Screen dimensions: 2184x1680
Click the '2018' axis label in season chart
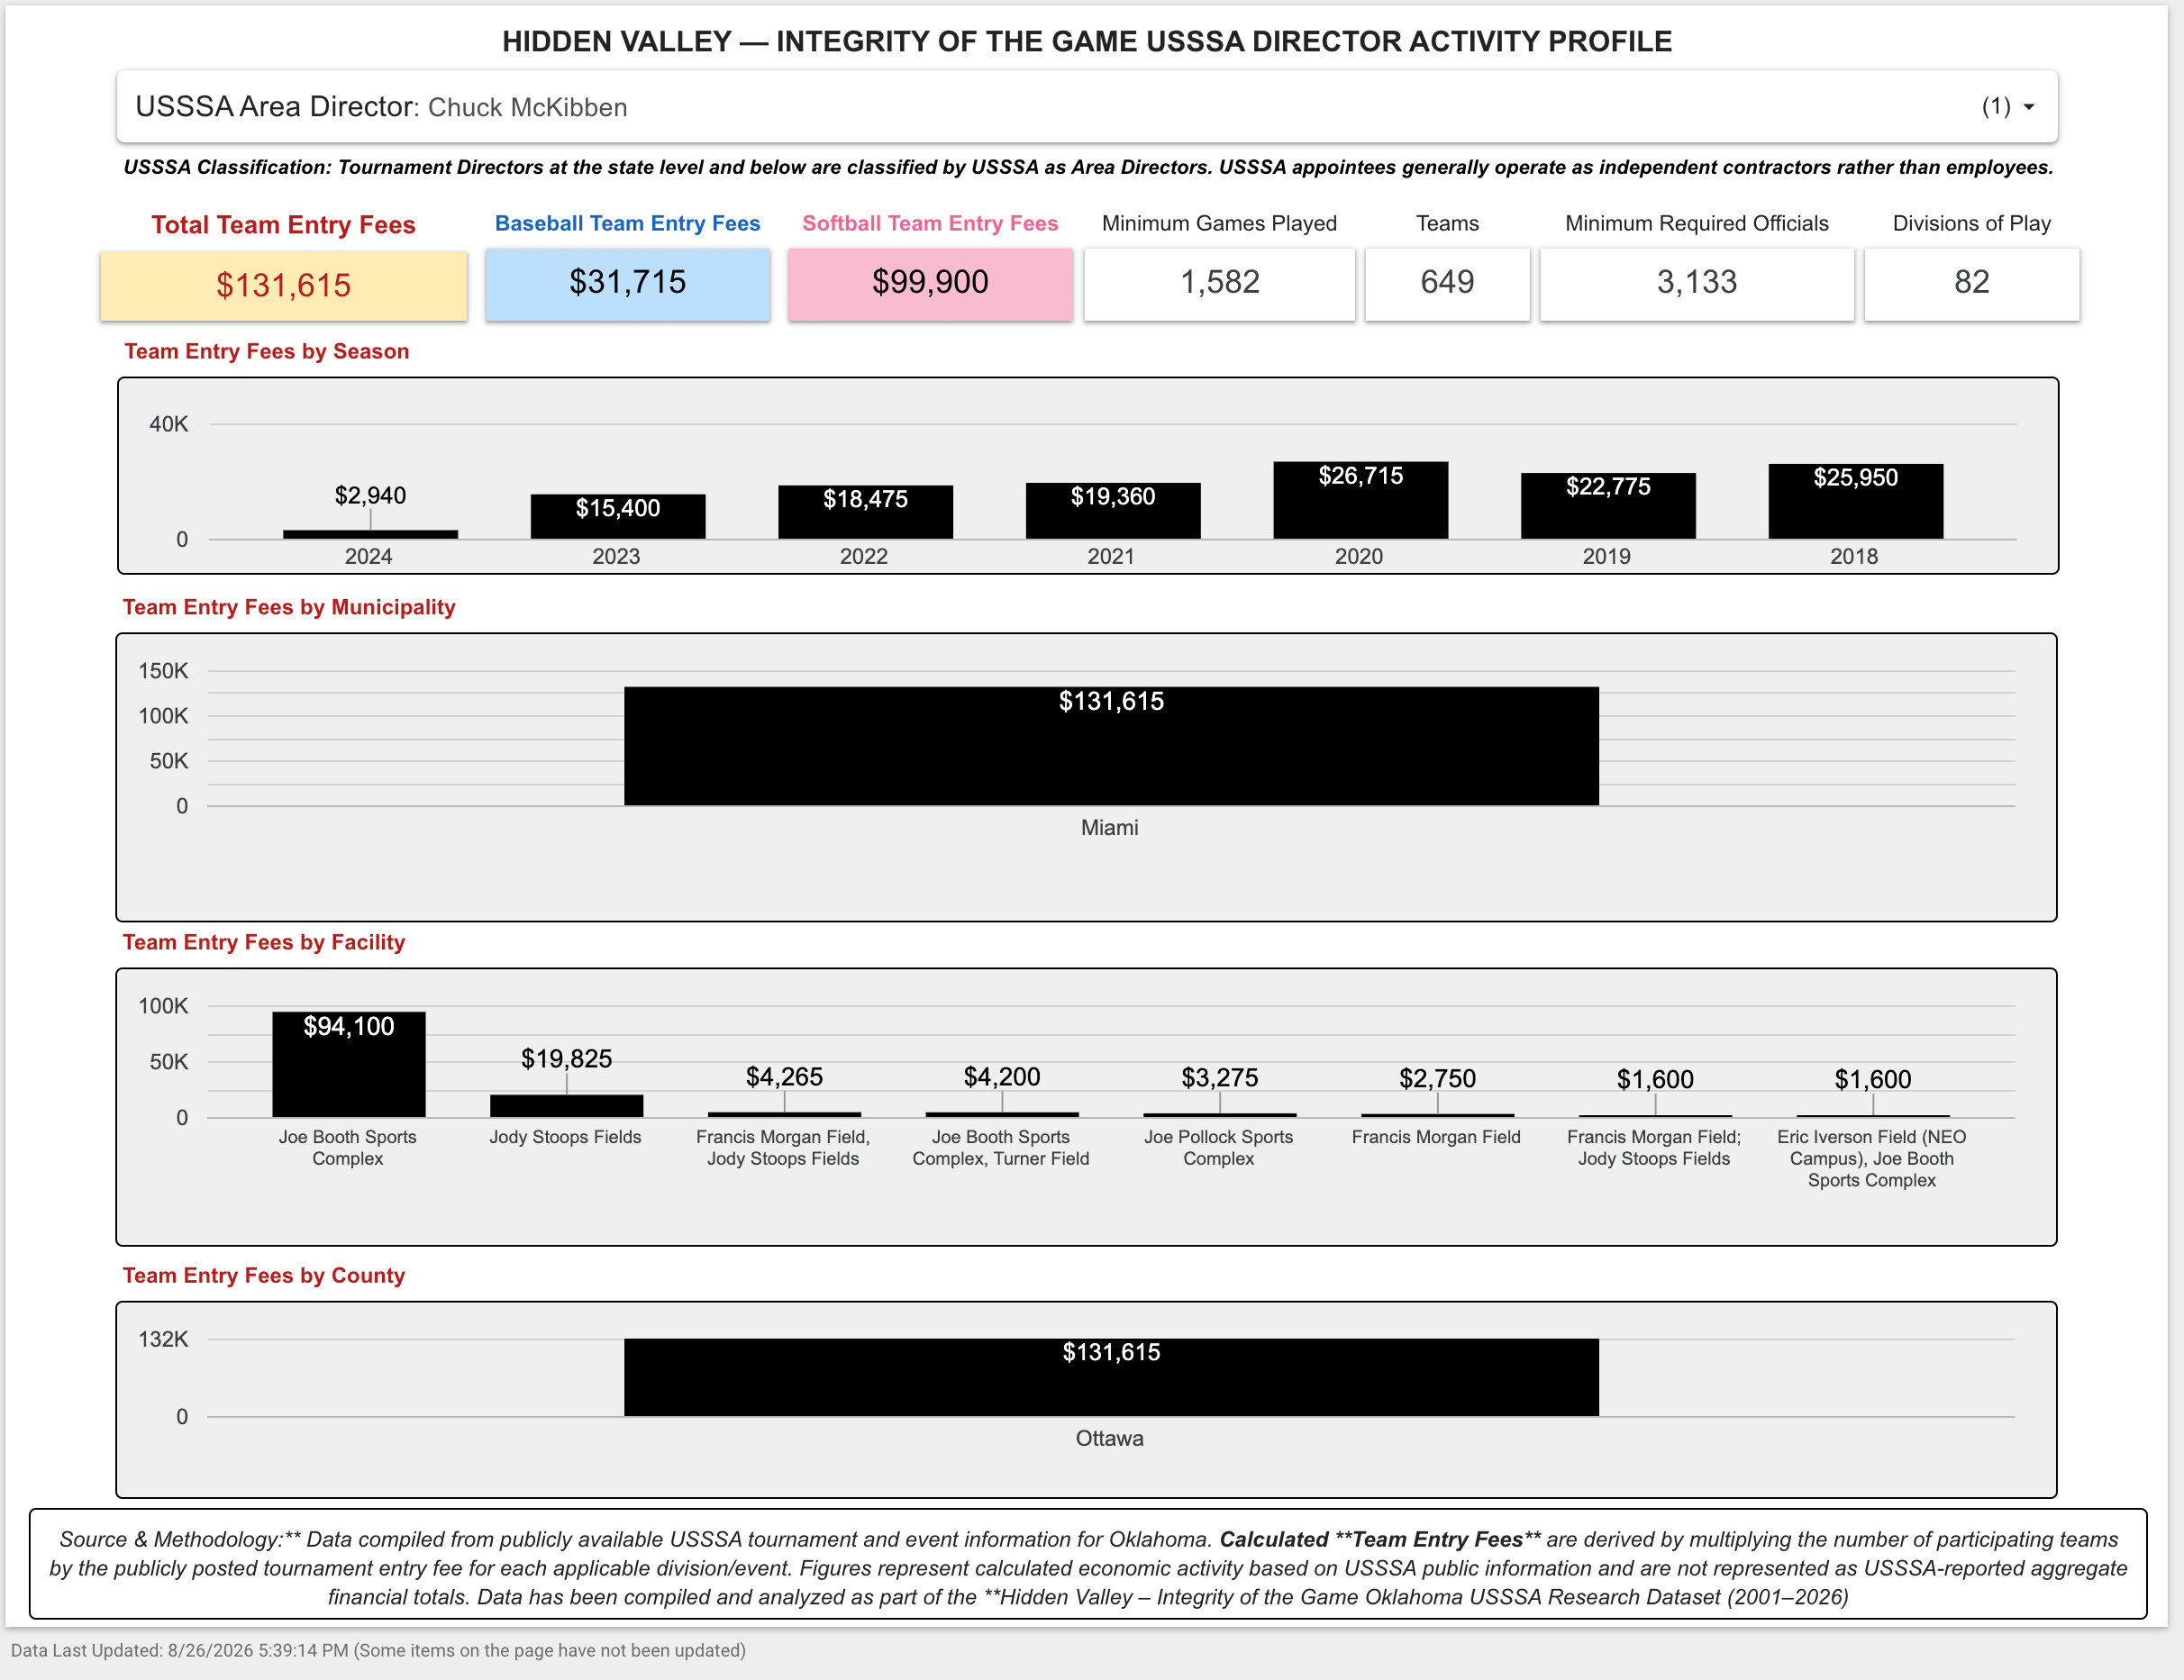tap(1854, 557)
